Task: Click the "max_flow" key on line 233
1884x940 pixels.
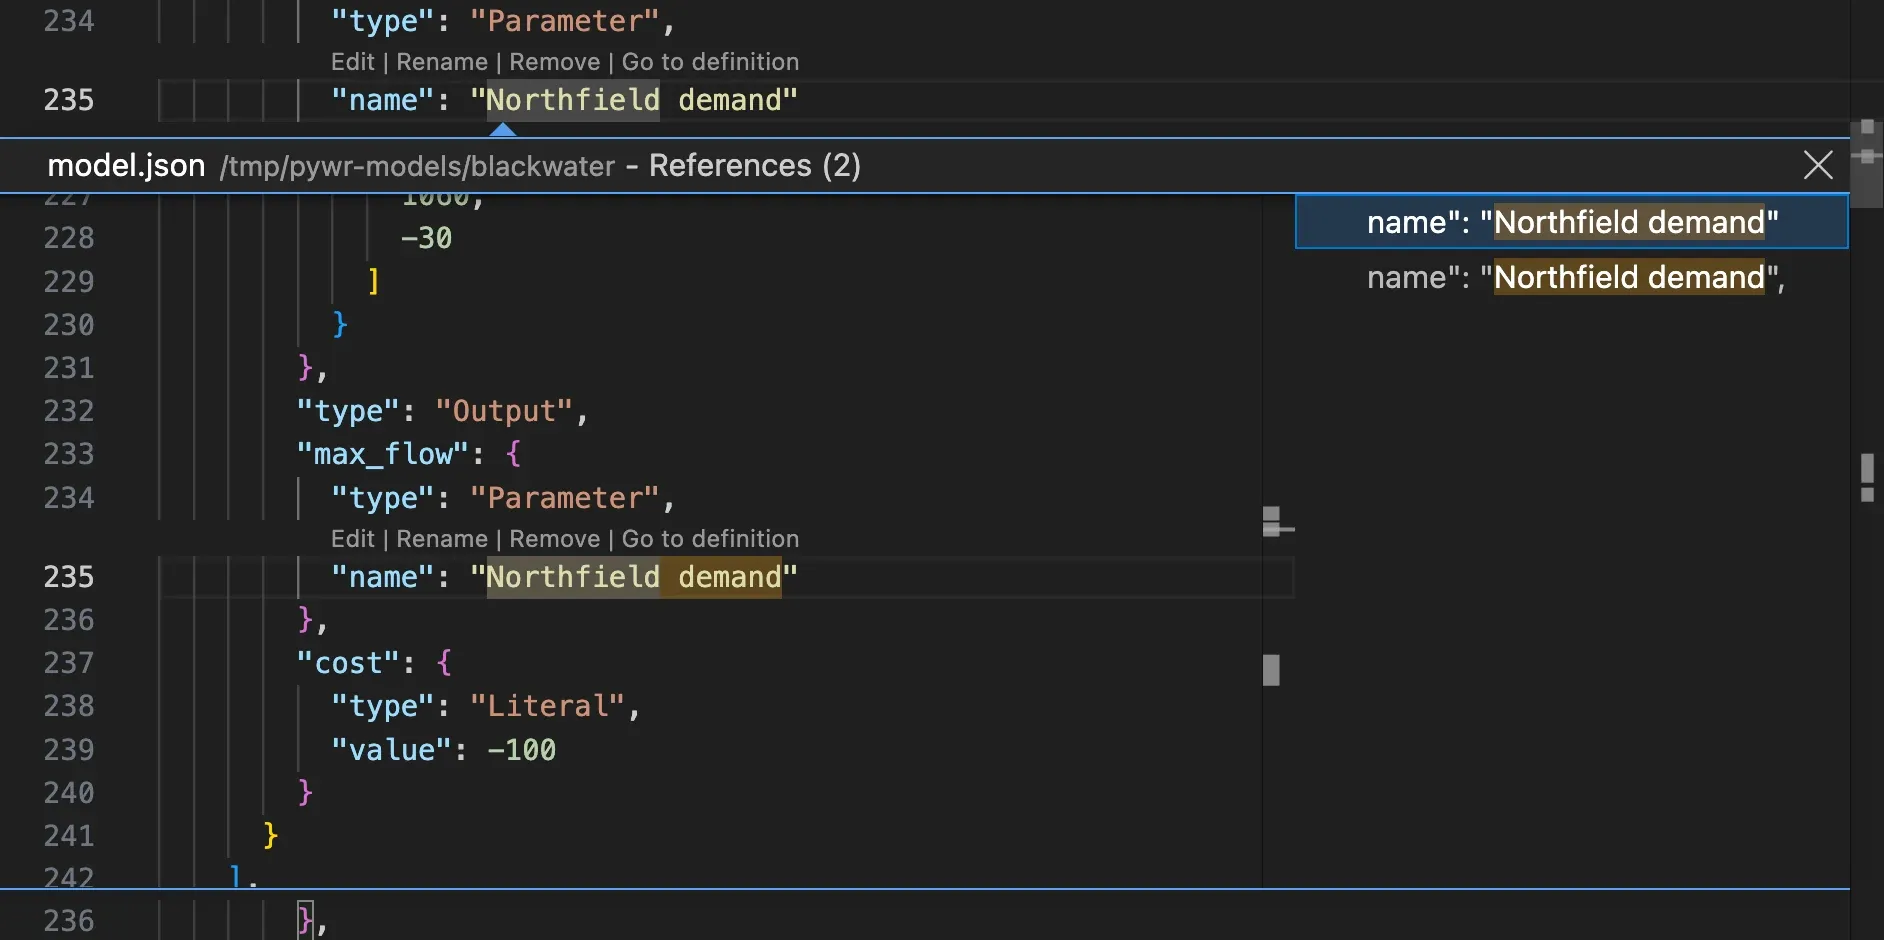Action: point(383,454)
